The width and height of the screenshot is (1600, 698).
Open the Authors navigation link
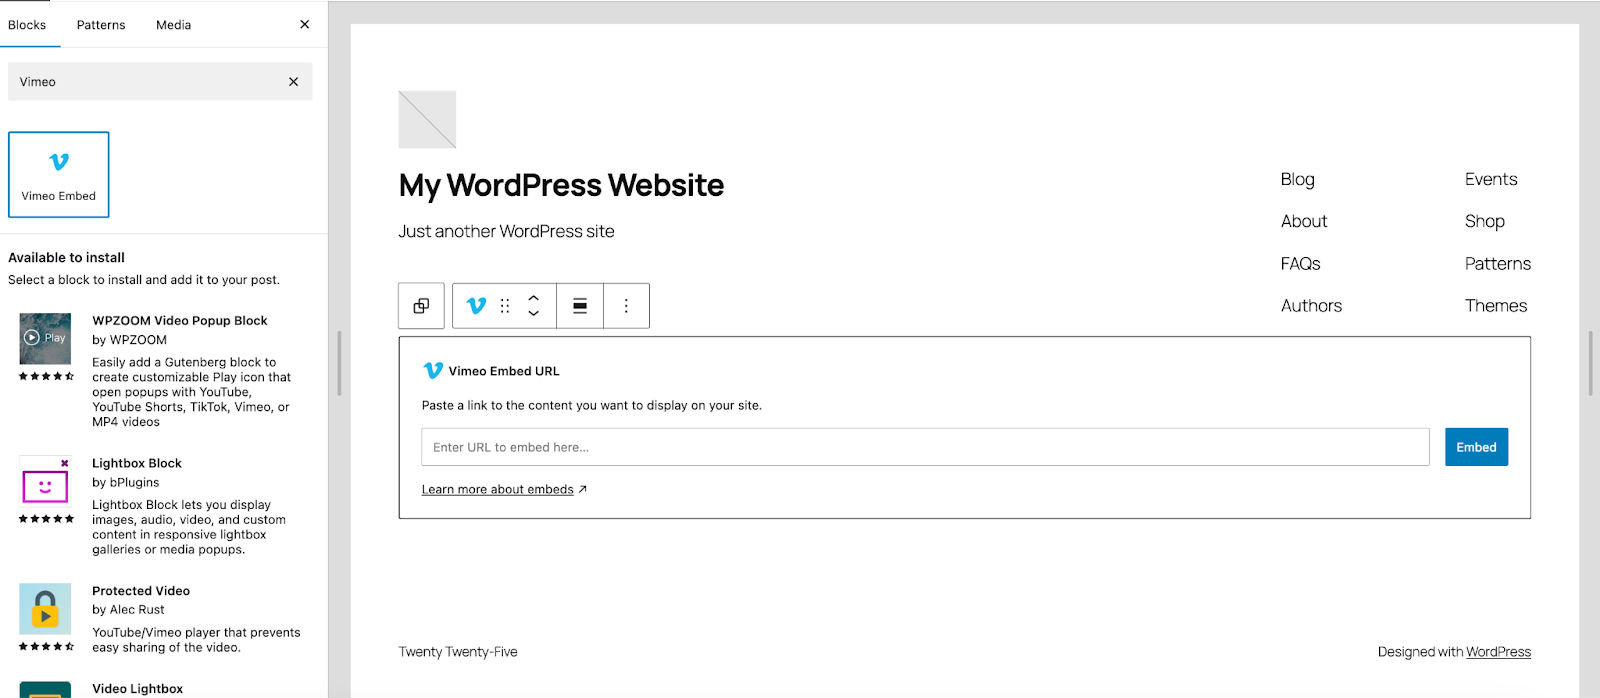pyautogui.click(x=1312, y=305)
